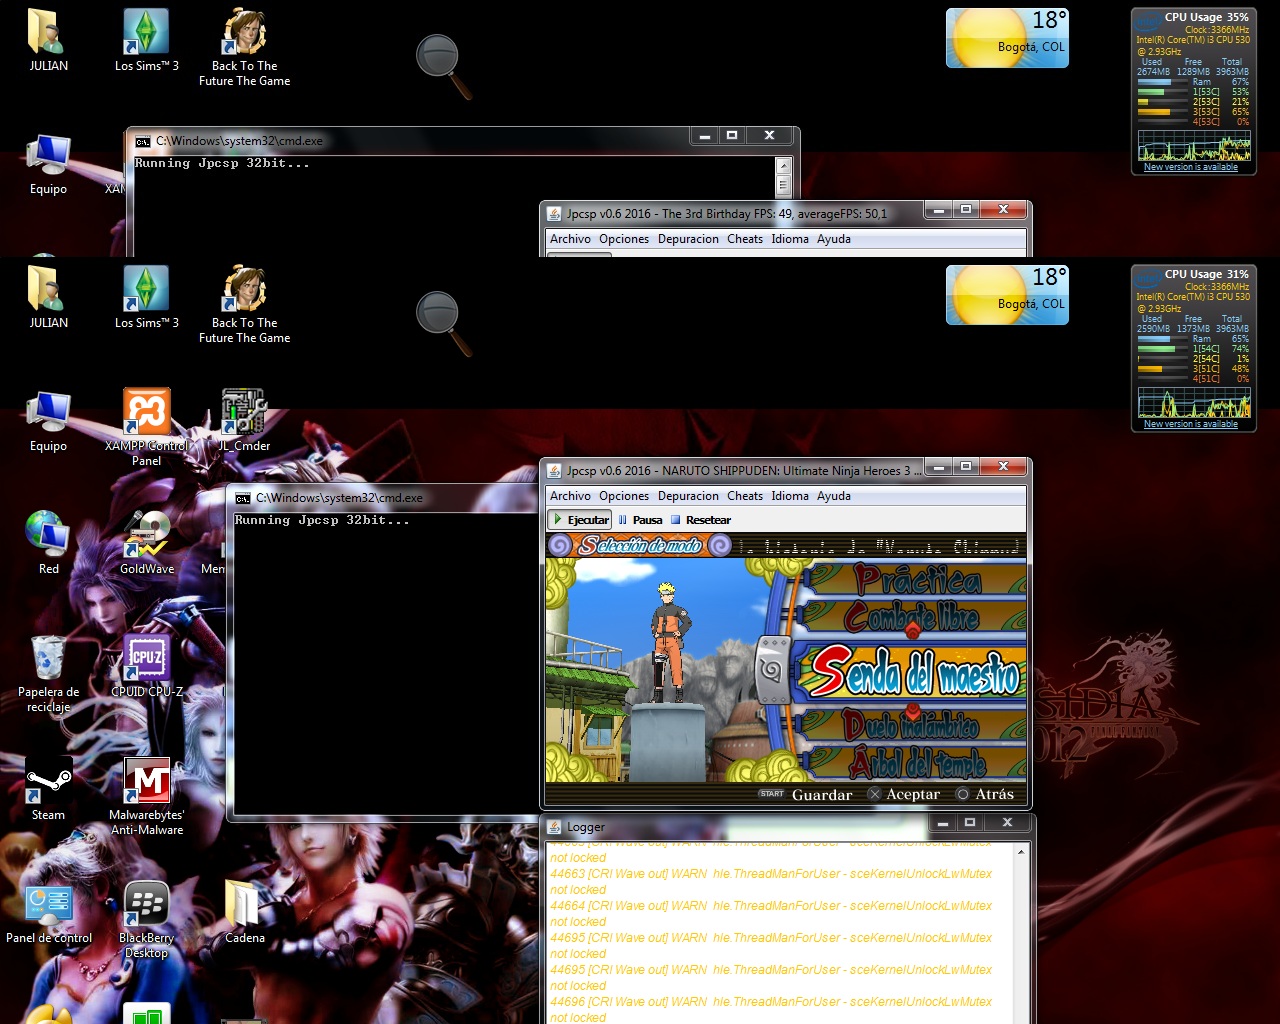Image resolution: width=1280 pixels, height=1024 pixels.
Task: Open Cheats in The 3rd Birthday Jpcsp window
Action: coord(745,239)
